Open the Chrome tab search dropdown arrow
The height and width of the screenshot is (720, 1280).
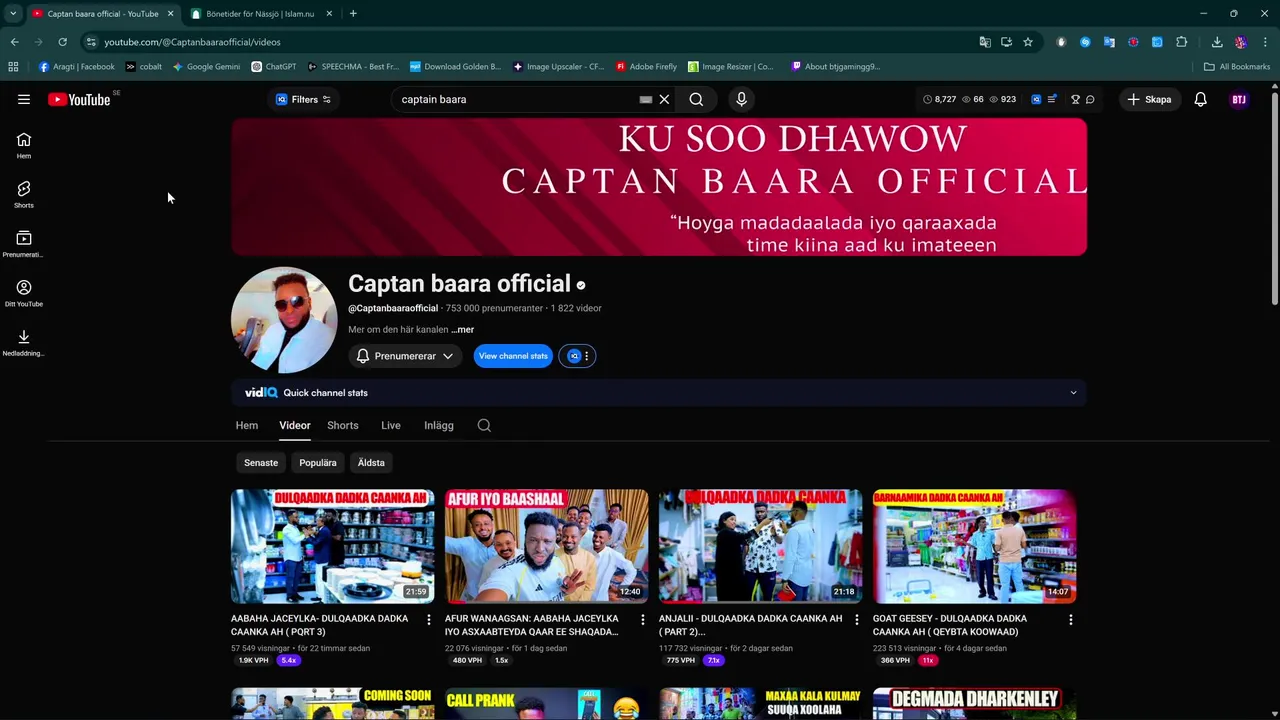pyautogui.click(x=13, y=14)
